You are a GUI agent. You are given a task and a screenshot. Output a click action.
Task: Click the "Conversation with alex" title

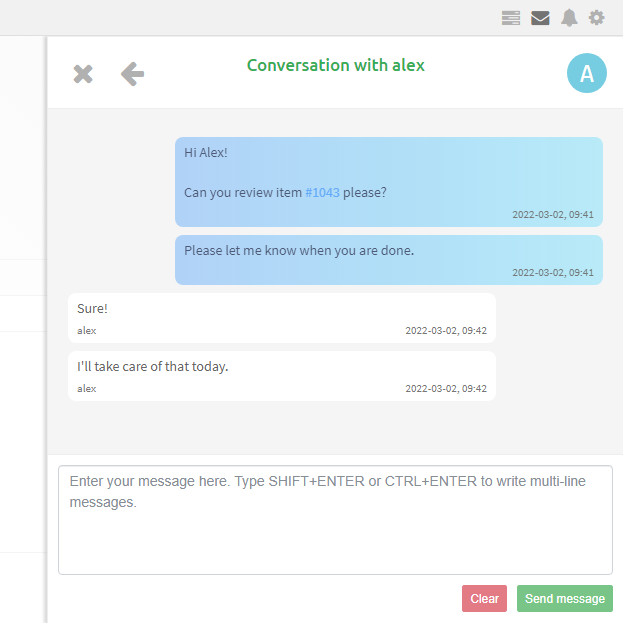pyautogui.click(x=335, y=65)
